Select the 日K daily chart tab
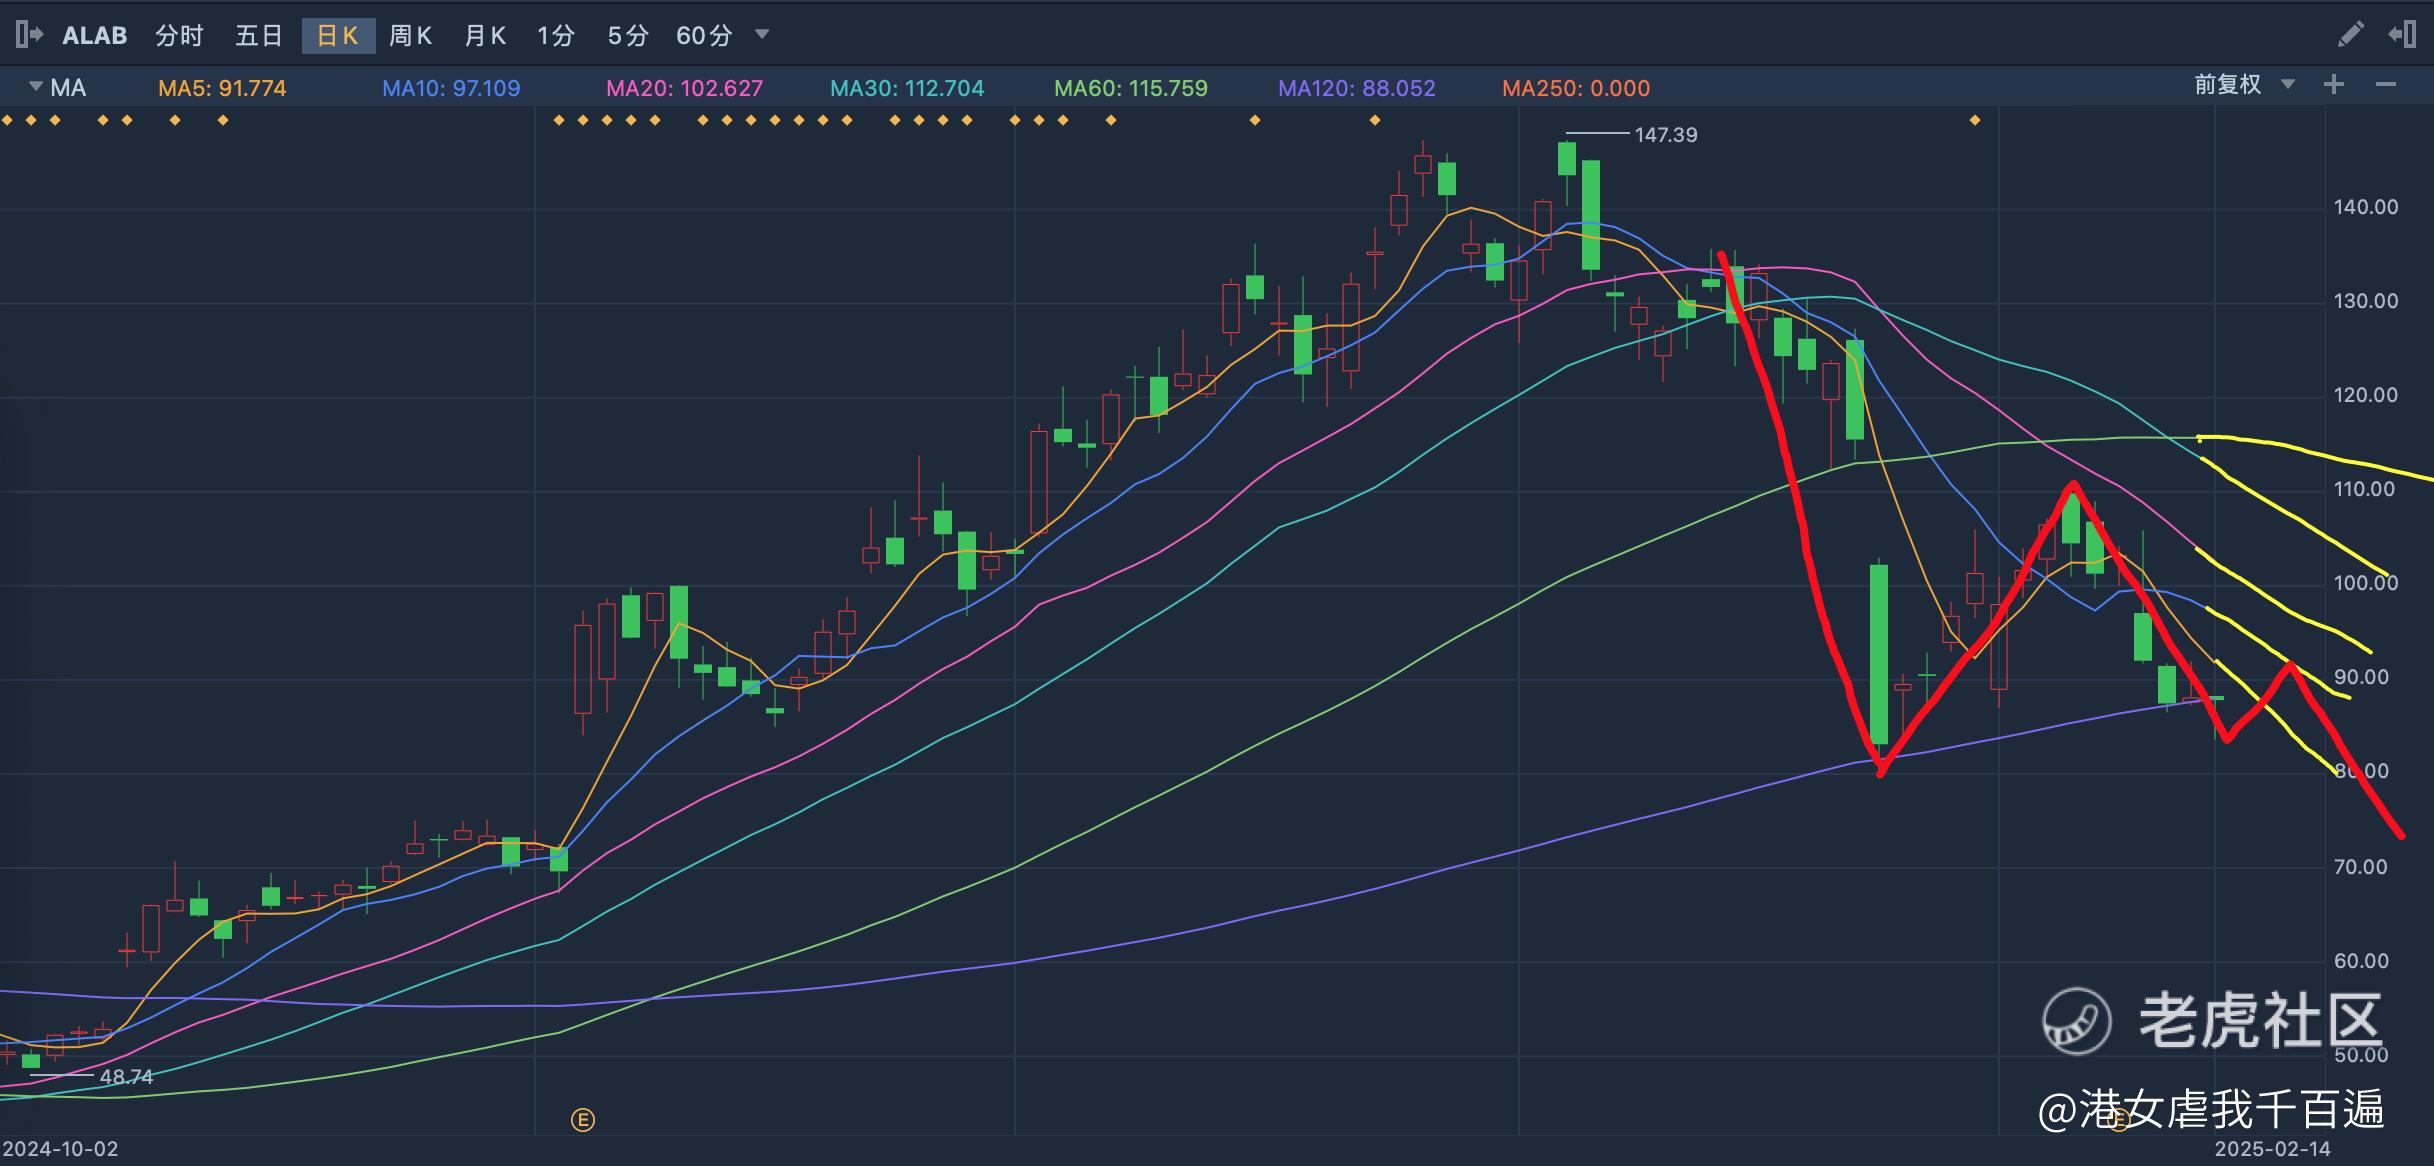 tap(338, 36)
